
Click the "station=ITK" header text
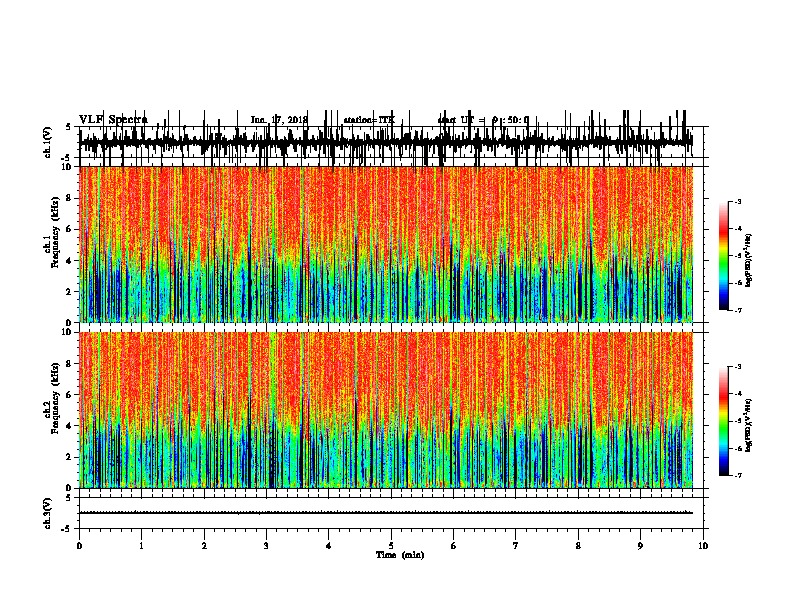(369, 120)
